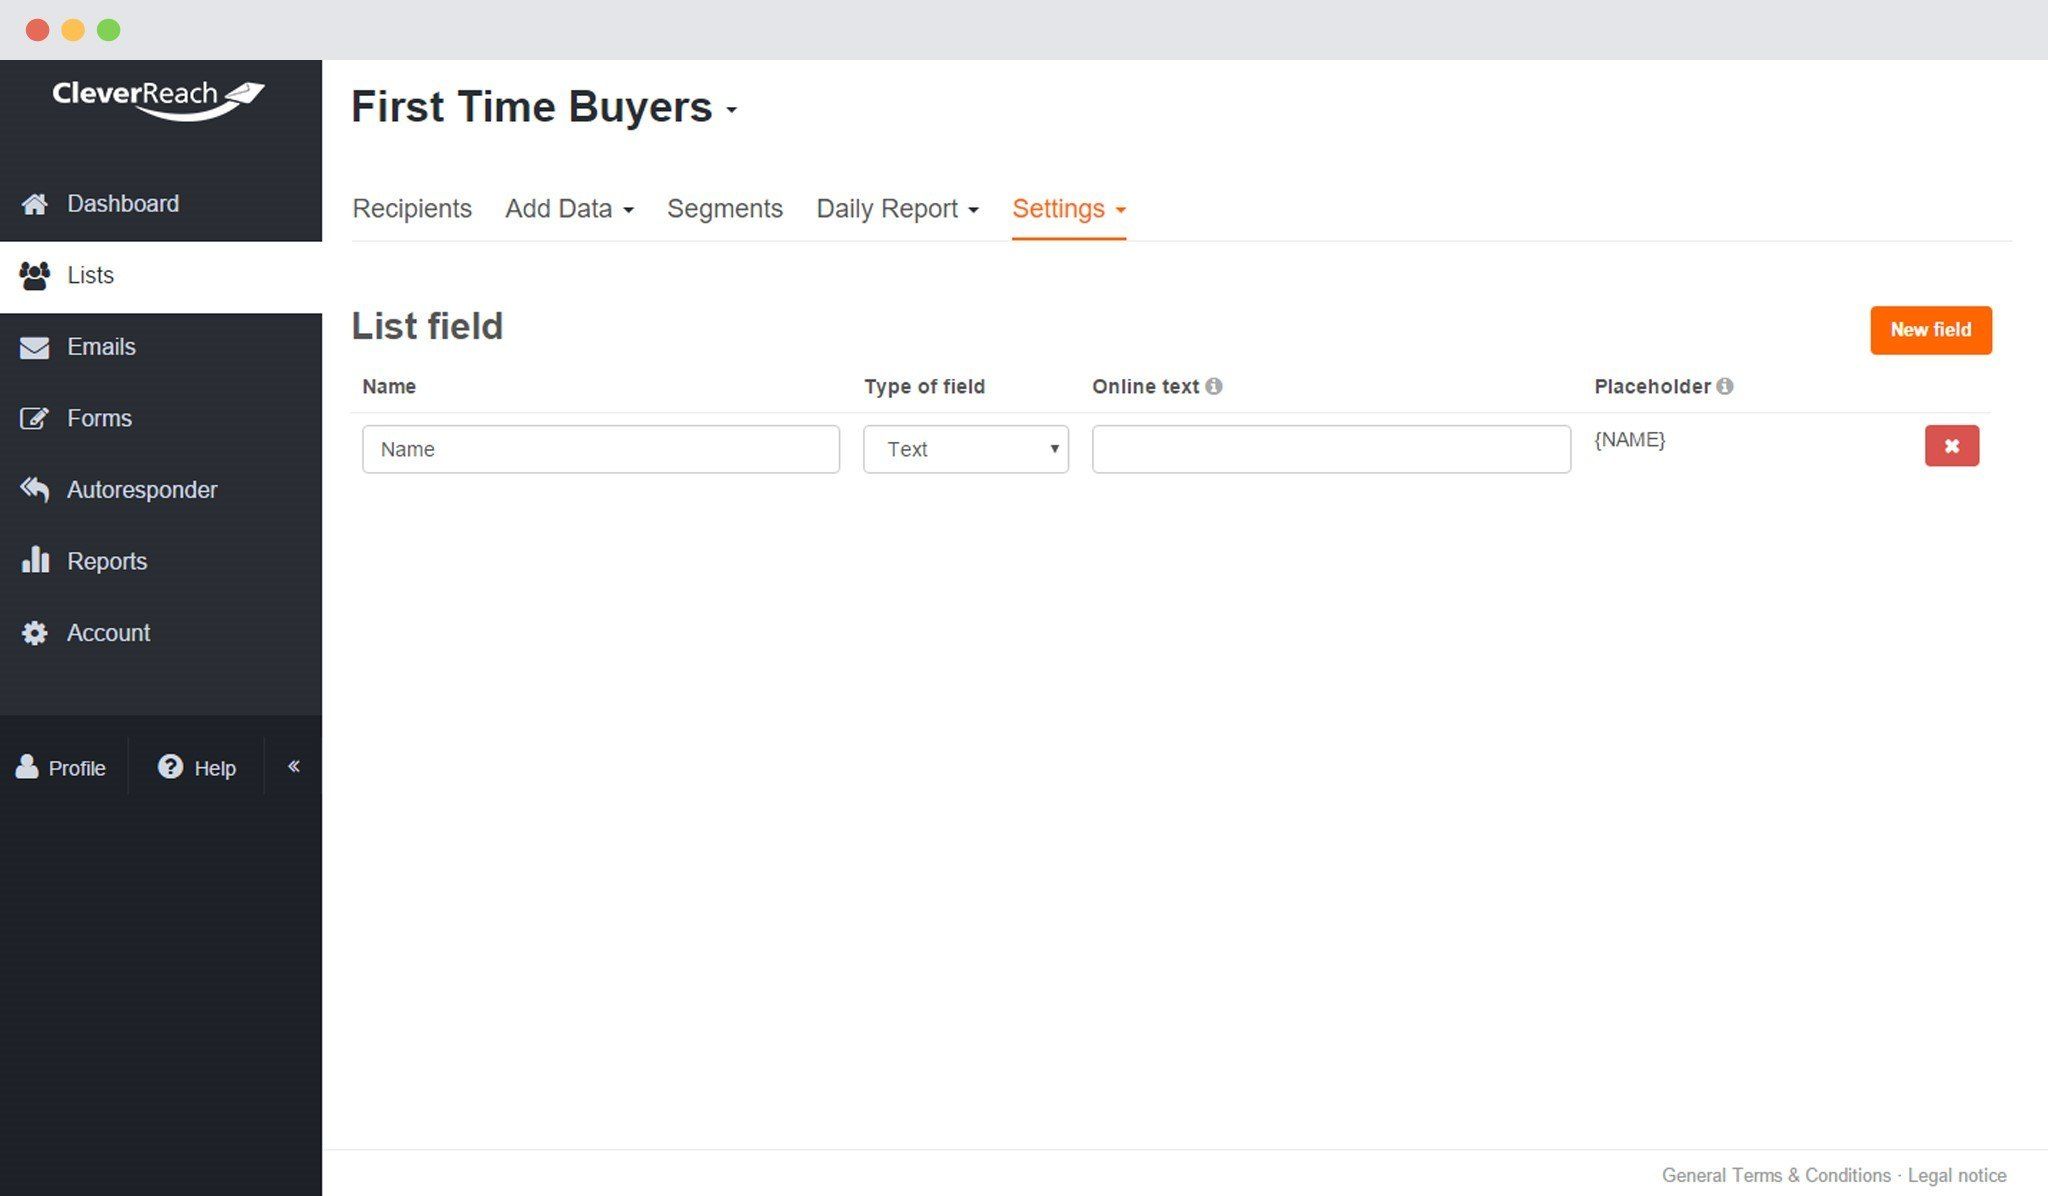Click the Autoresponder reply arrows icon
2048x1196 pixels.
35,490
